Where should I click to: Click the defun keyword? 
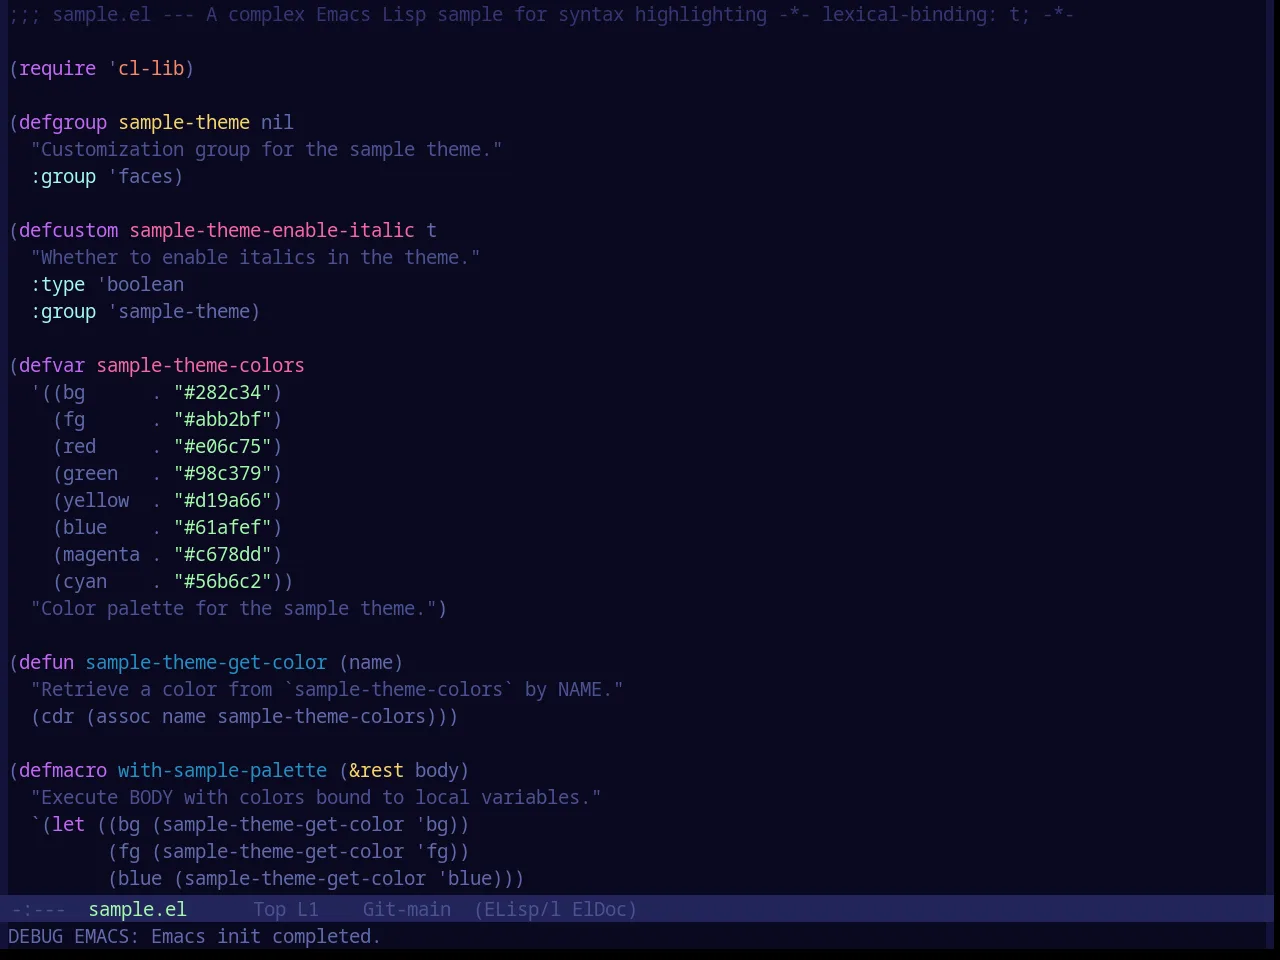point(46,662)
